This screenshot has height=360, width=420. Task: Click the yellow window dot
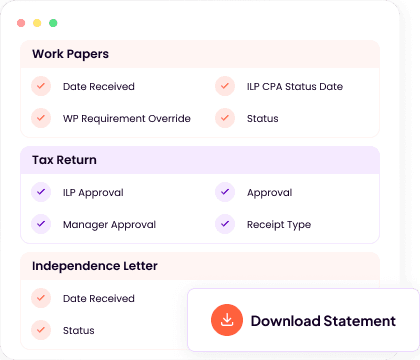coord(37,23)
